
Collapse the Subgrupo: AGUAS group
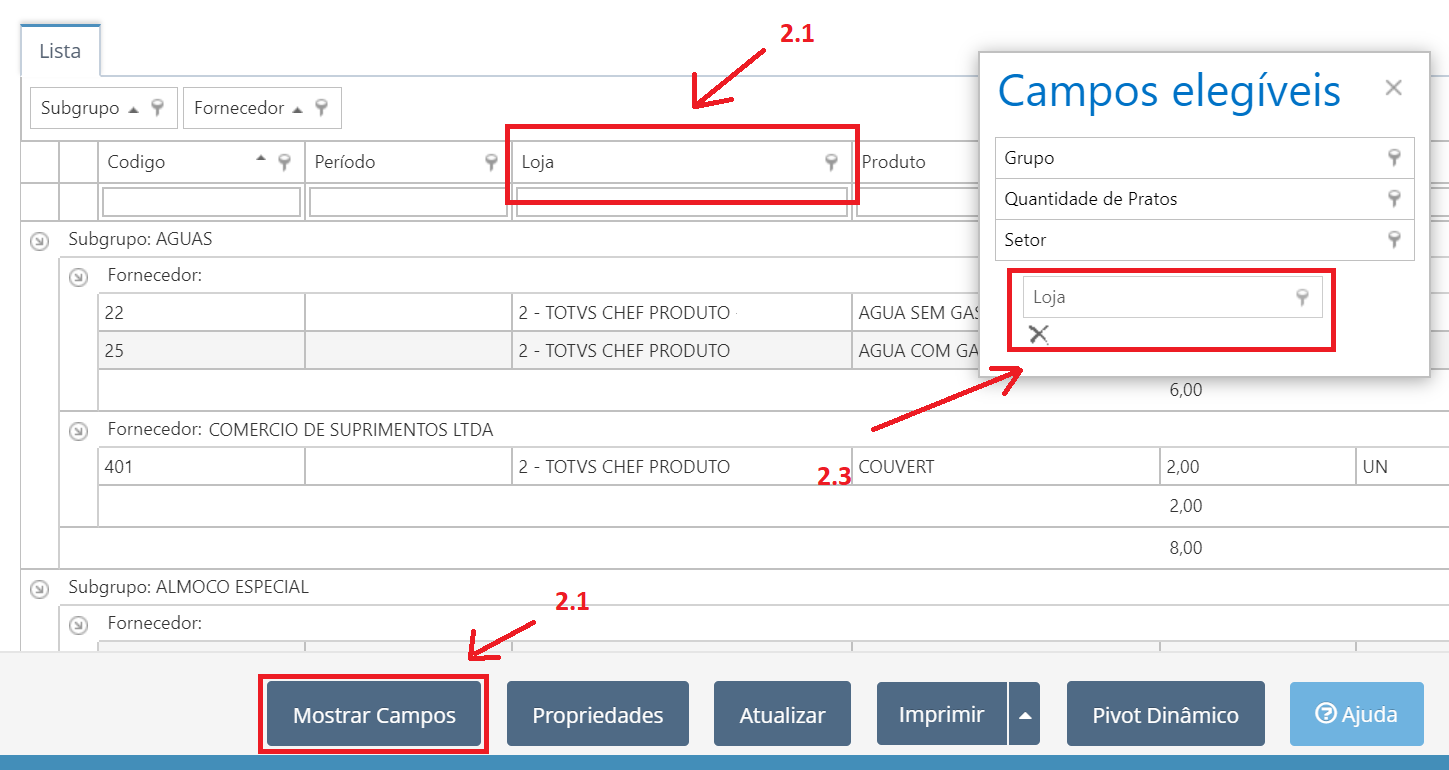[40, 241]
